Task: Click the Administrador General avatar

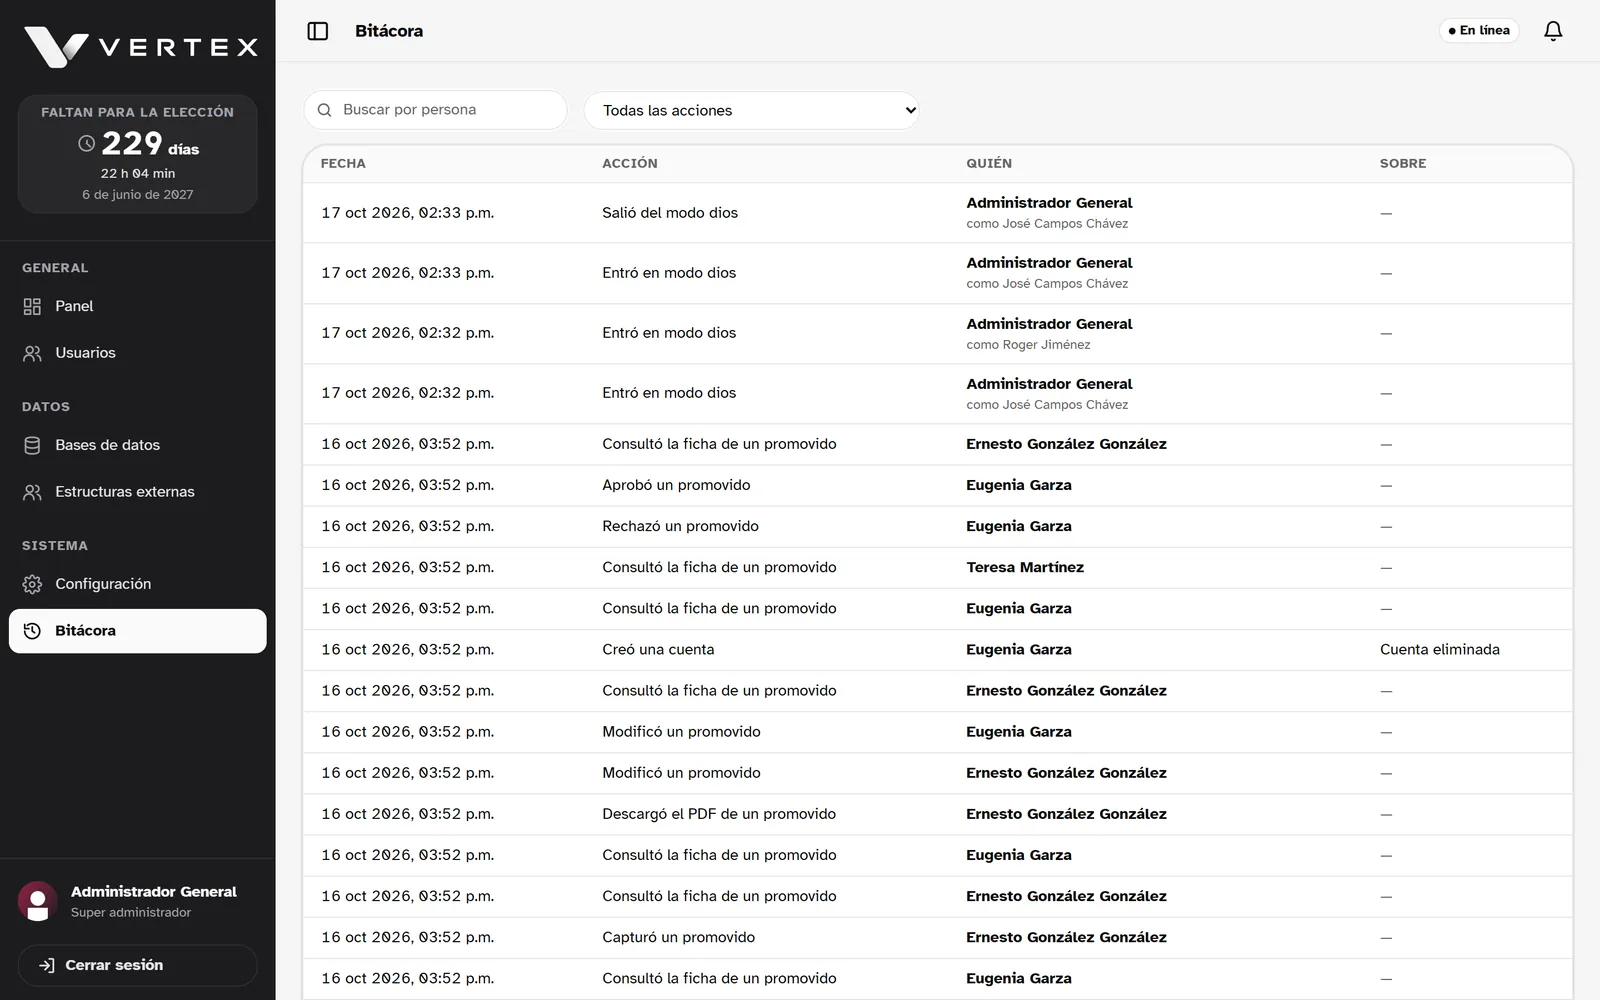Action: [x=38, y=901]
